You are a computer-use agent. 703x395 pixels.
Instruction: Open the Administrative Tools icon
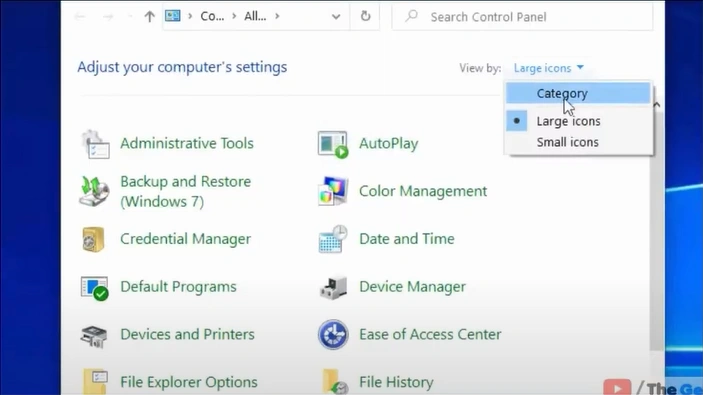[x=95, y=144]
